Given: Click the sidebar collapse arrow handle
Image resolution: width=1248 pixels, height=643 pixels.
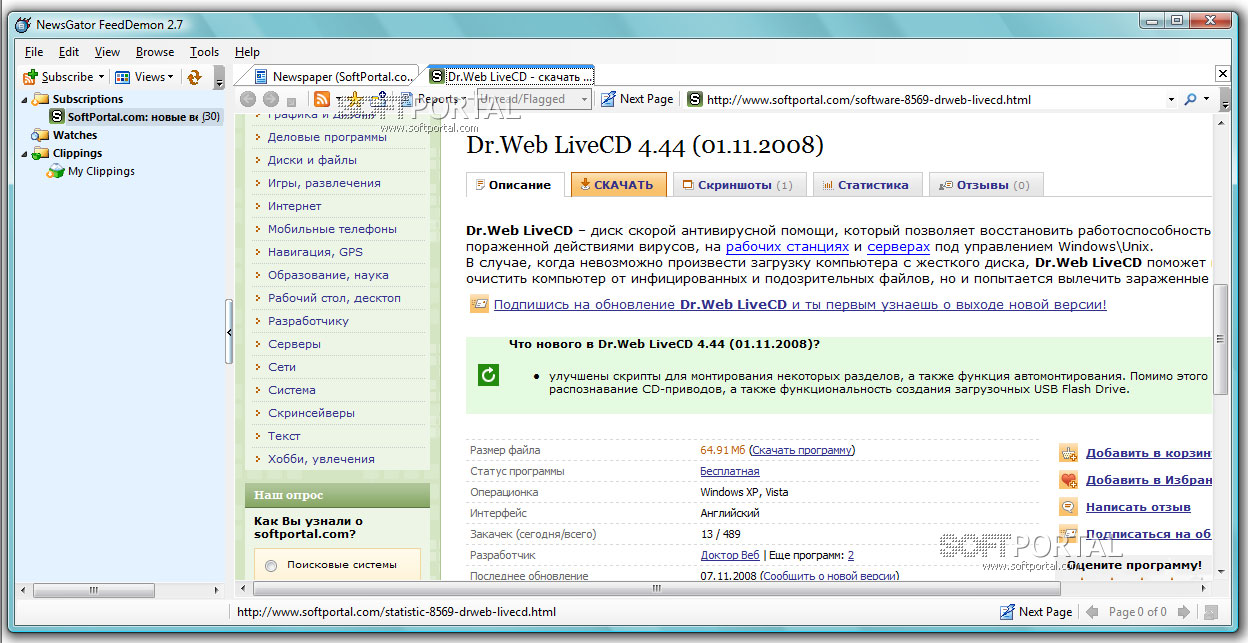Looking at the screenshot, I should coord(229,332).
